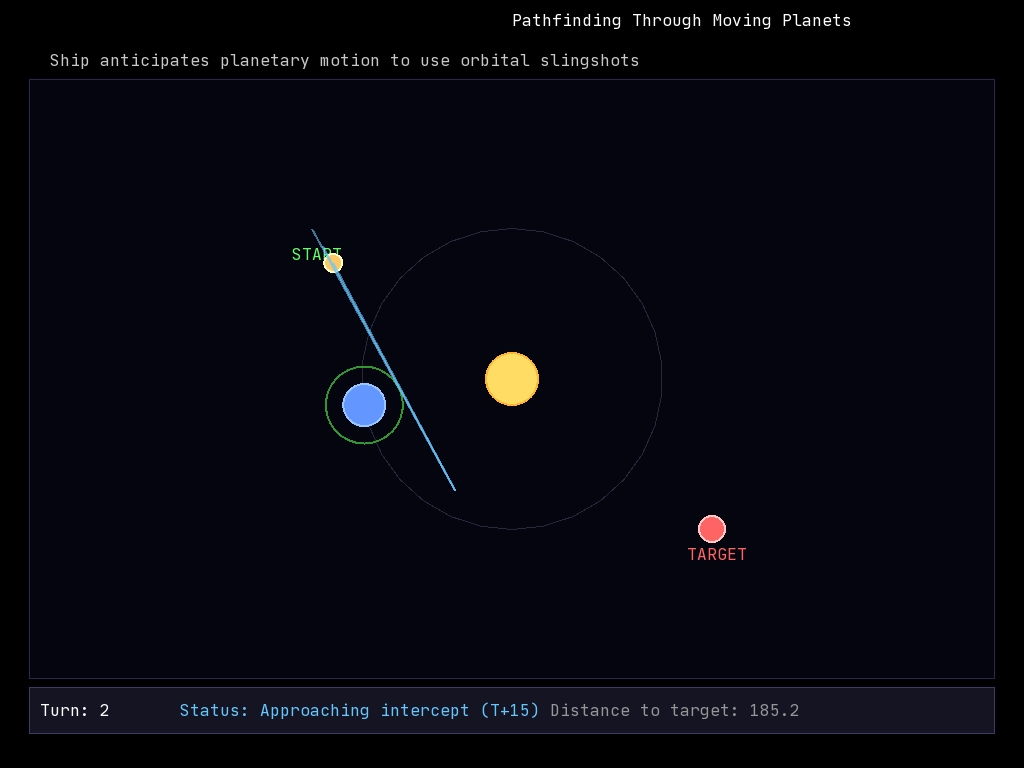Click the upper tip of the blue trajectory line

[312, 230]
